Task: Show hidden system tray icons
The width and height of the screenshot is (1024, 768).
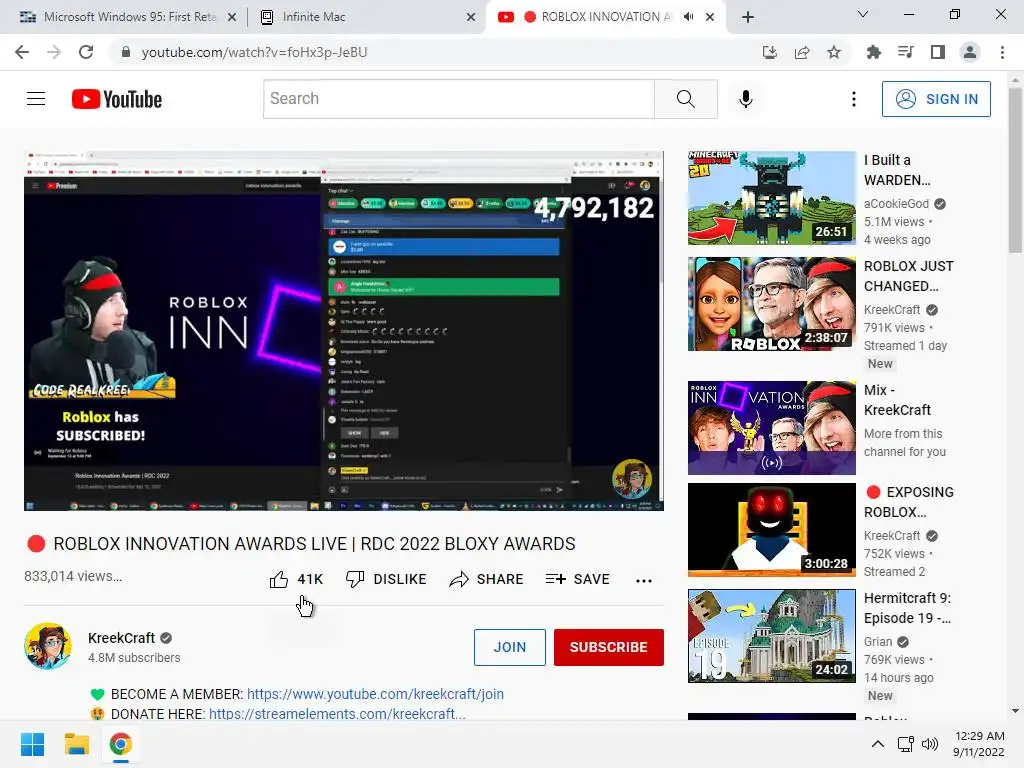Action: [878, 744]
